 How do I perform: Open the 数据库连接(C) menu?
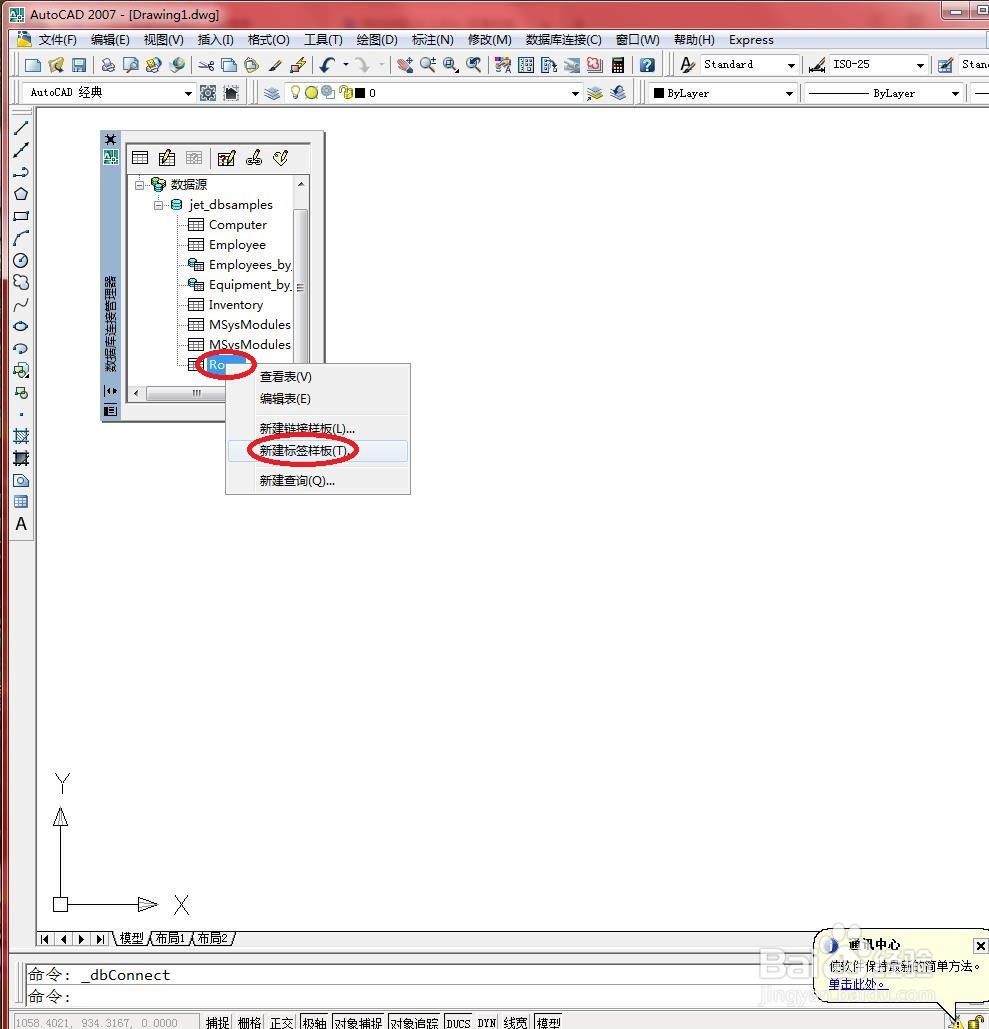click(x=563, y=39)
